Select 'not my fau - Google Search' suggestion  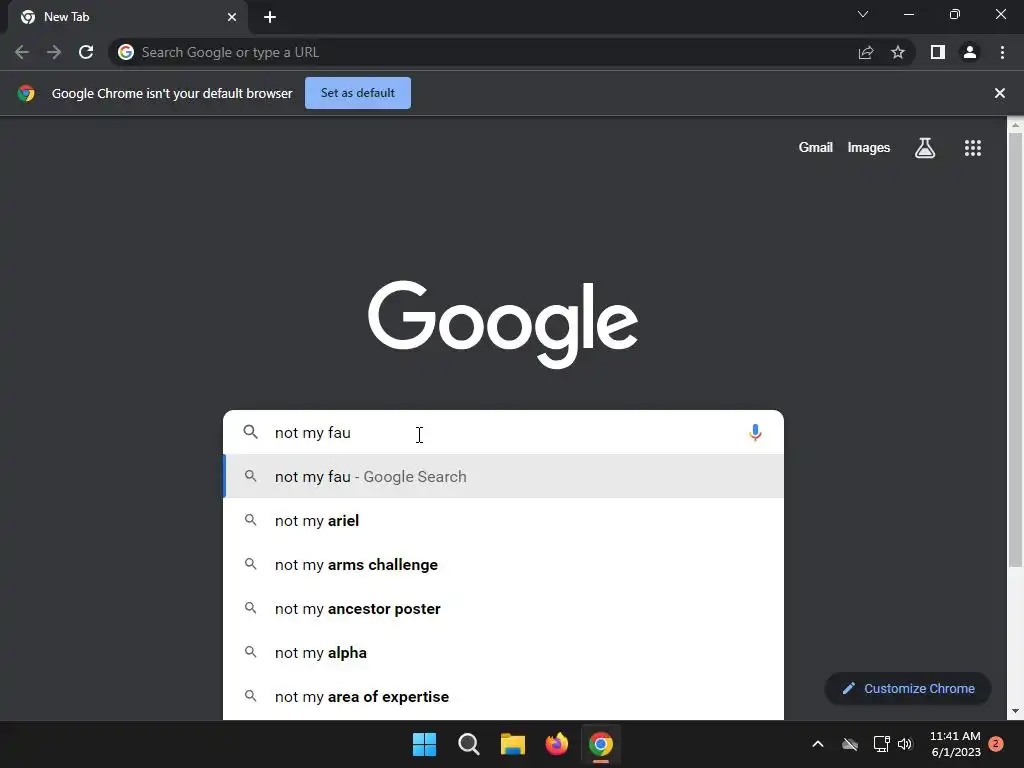point(504,477)
